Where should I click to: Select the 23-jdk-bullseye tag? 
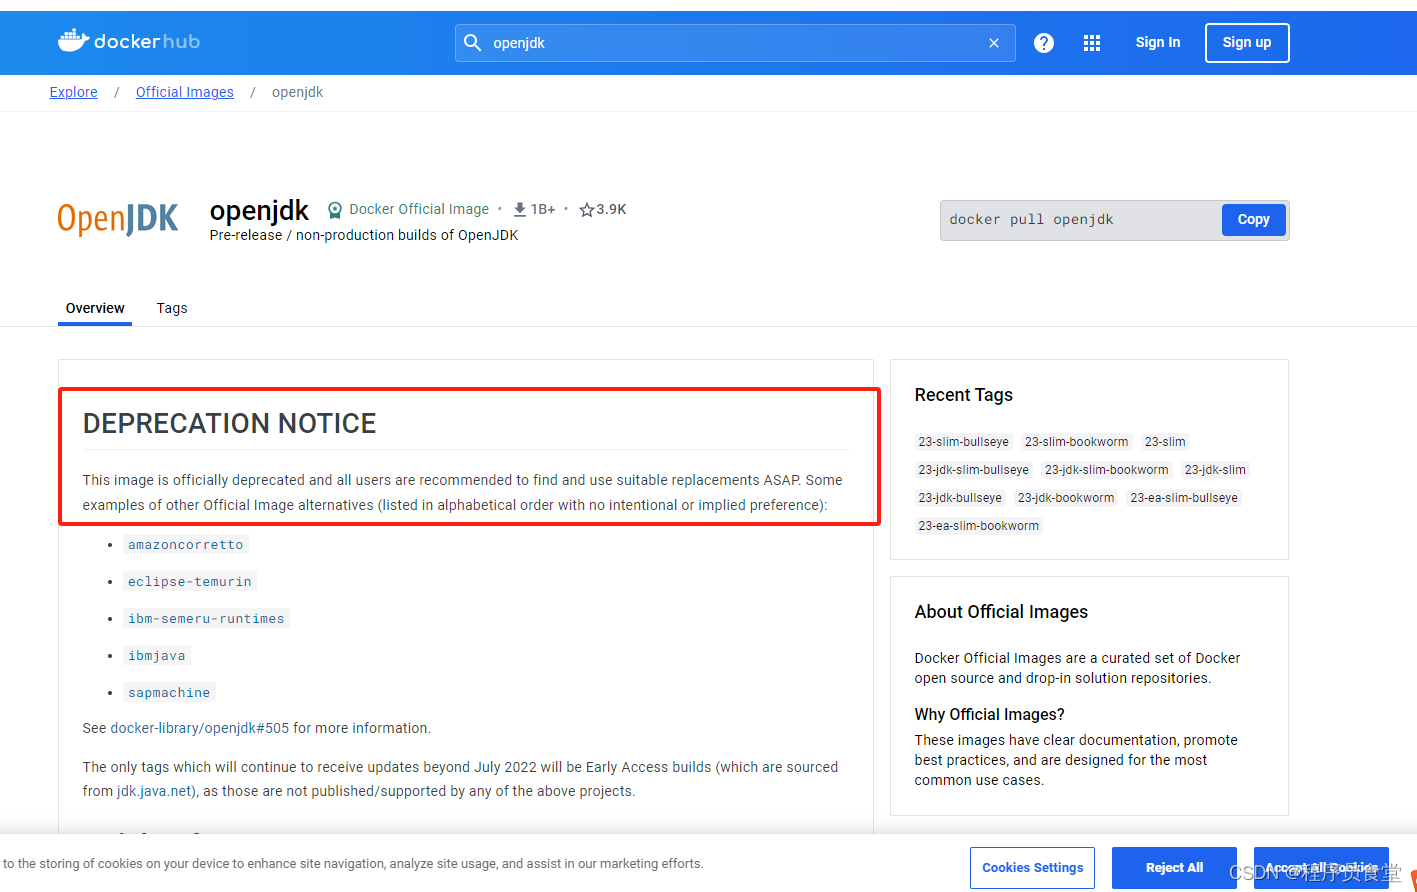[x=960, y=498]
